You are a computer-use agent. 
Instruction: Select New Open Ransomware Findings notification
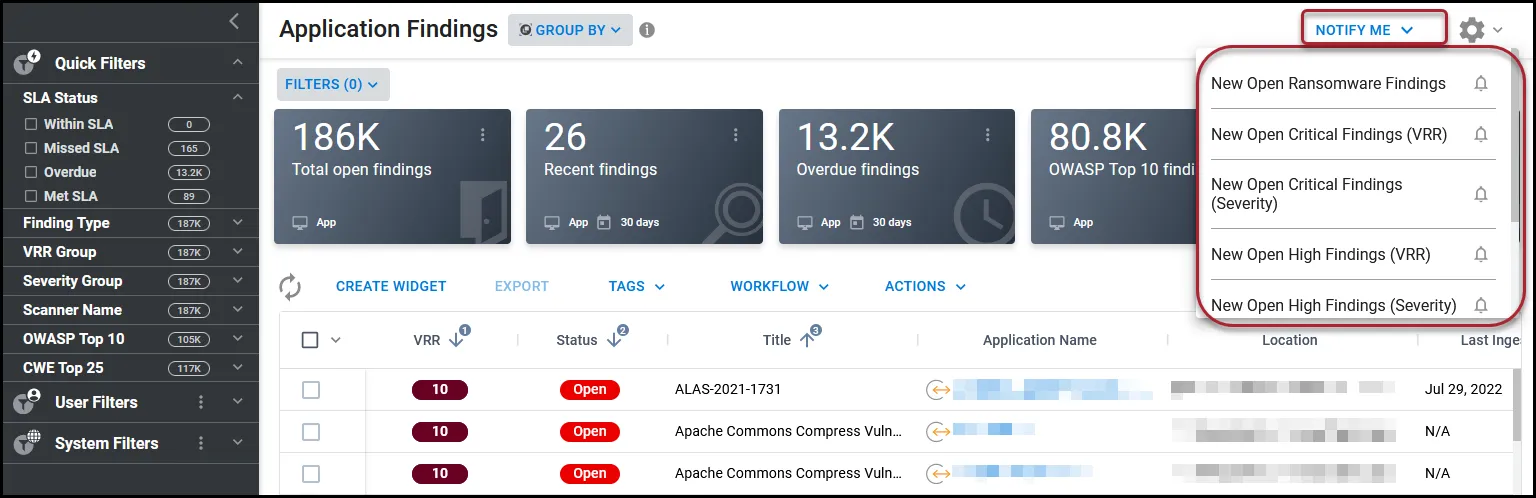coord(1328,84)
